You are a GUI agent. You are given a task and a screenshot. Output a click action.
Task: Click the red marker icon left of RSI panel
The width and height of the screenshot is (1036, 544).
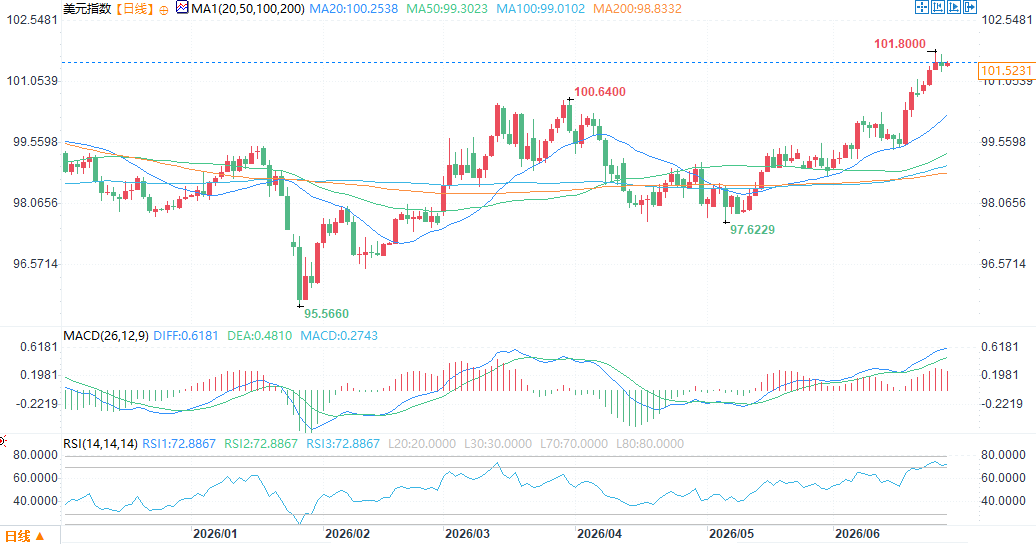(3, 440)
